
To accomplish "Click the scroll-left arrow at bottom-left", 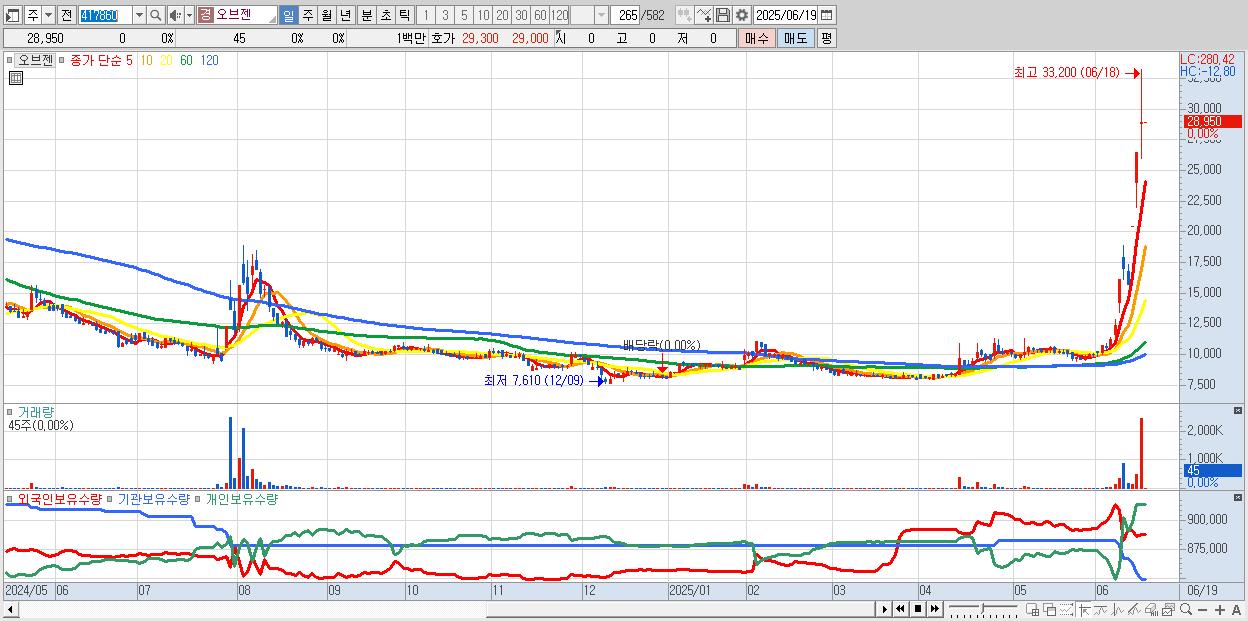I will pyautogui.click(x=9, y=609).
